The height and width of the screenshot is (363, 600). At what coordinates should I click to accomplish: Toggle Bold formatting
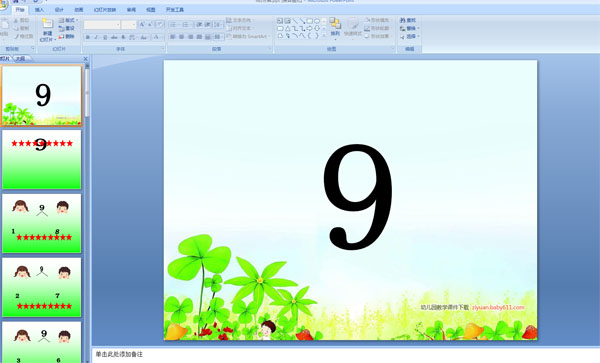click(x=88, y=37)
